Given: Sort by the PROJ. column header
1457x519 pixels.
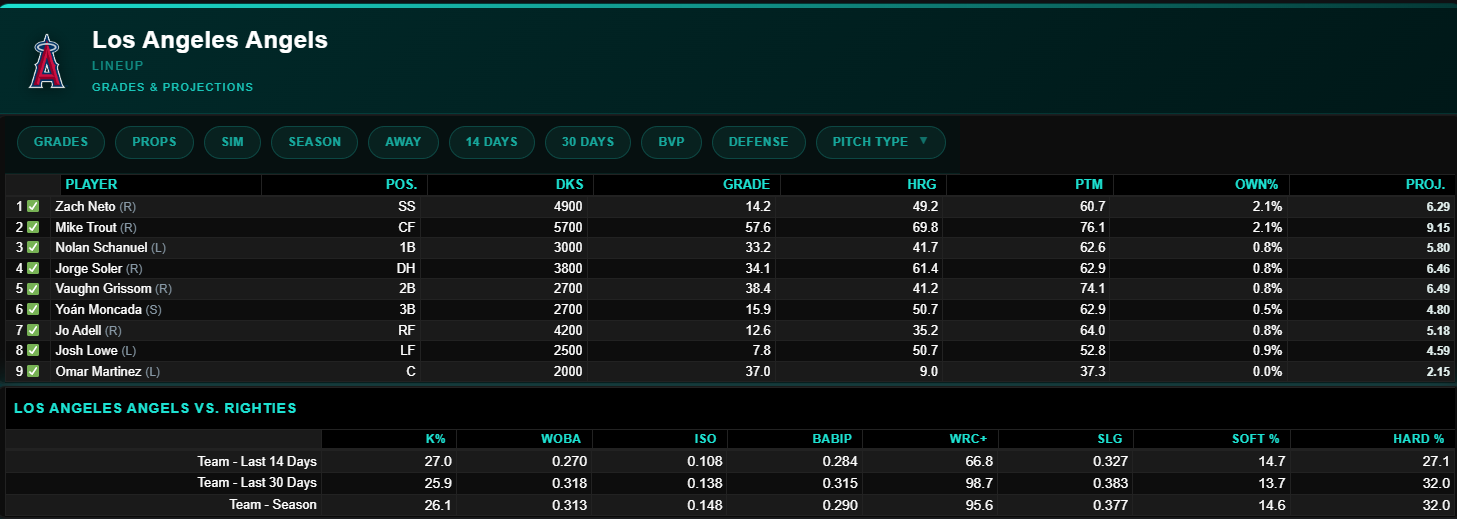Looking at the screenshot, I should coord(1425,185).
